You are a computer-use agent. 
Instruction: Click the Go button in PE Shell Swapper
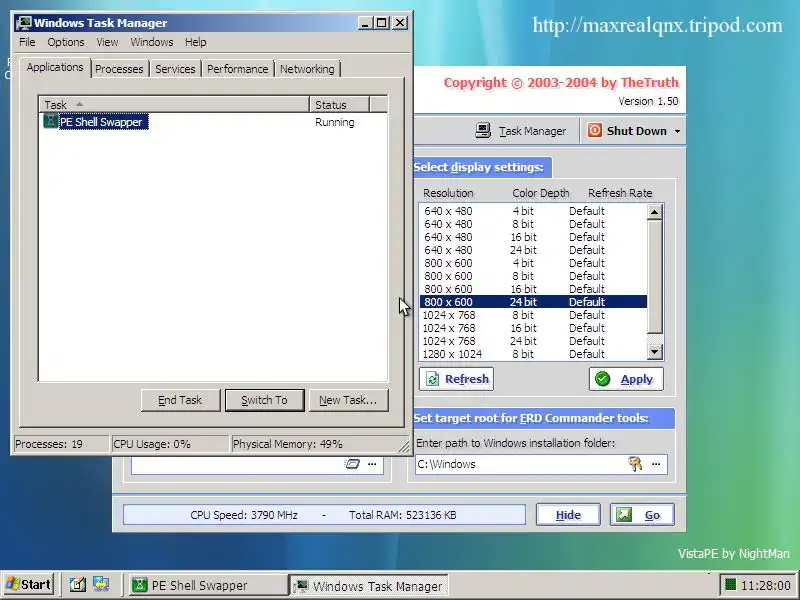pos(642,515)
